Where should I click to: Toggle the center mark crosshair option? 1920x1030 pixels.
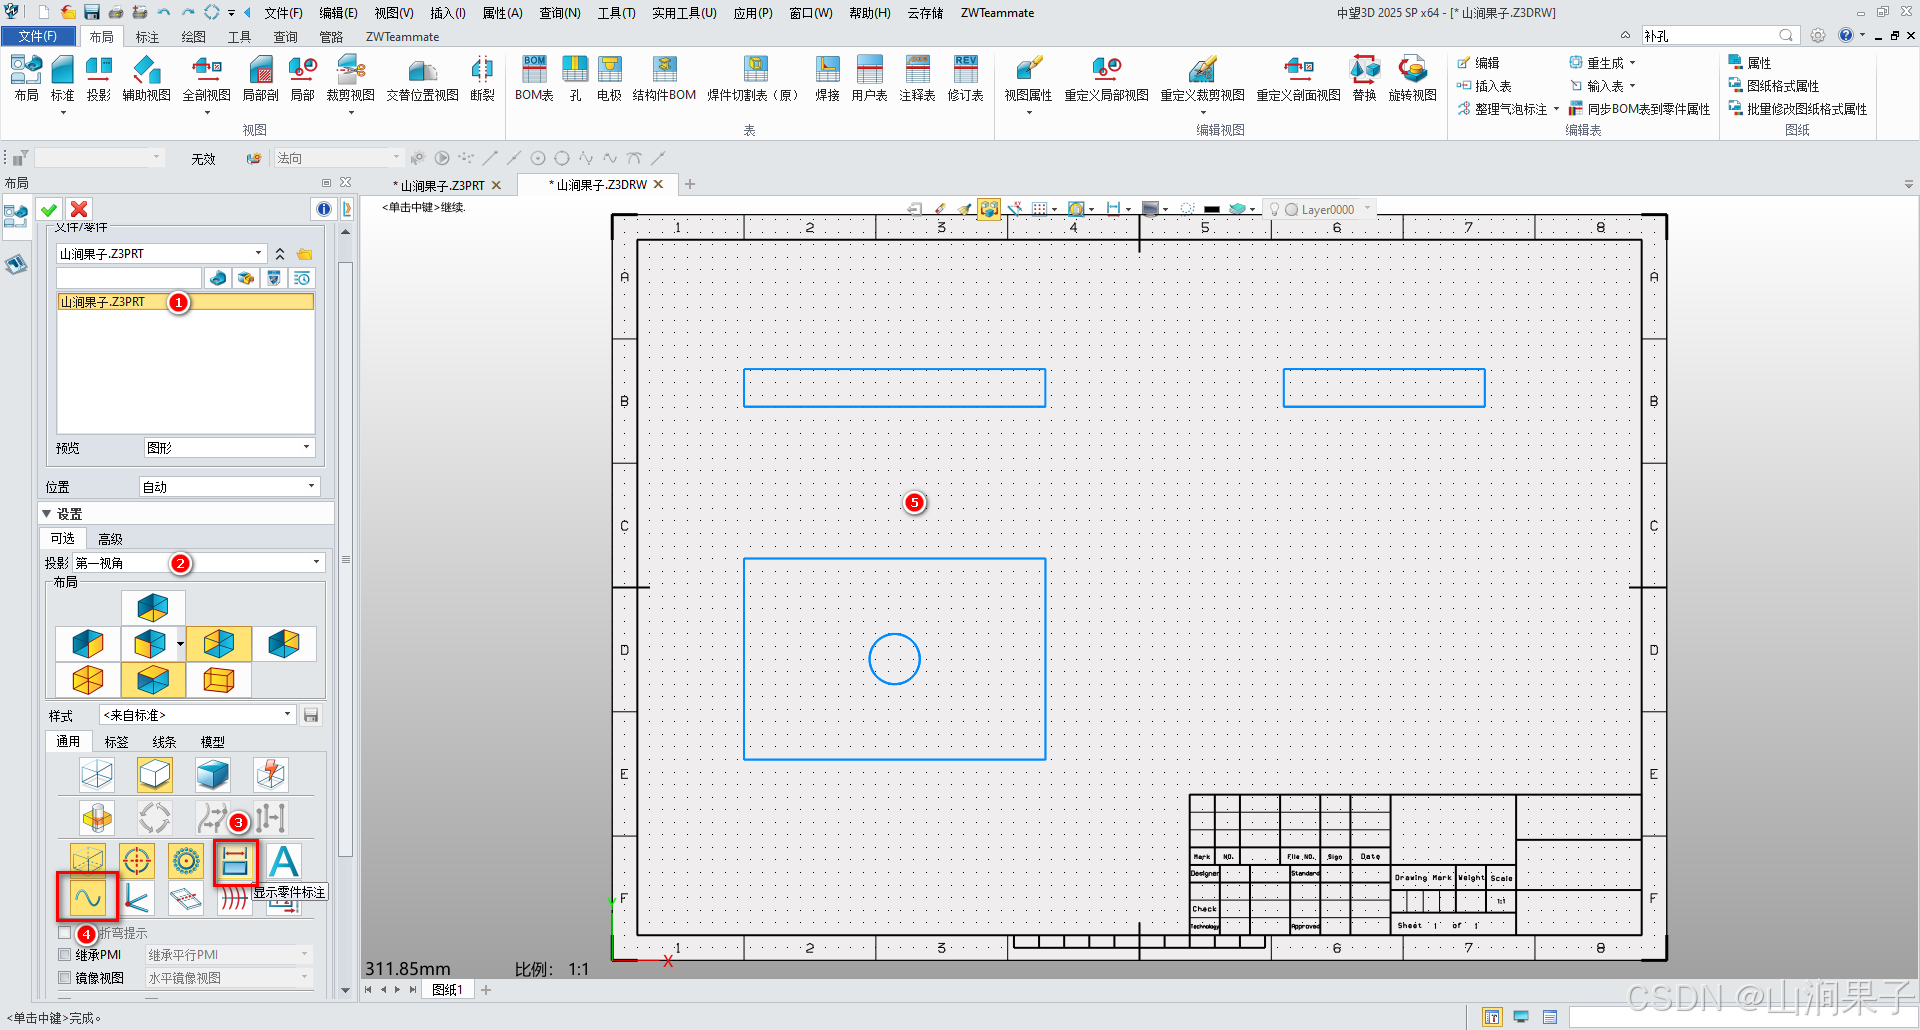137,861
